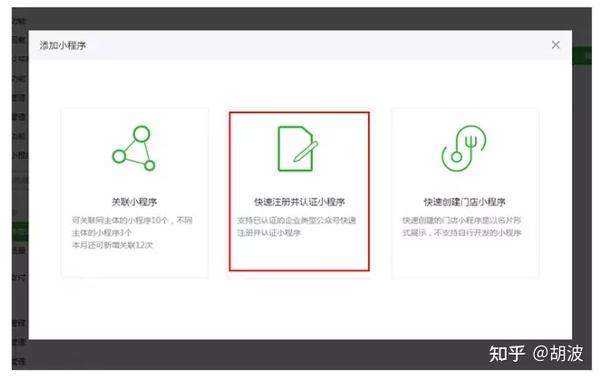
Task: Choose 快速创建门店小程序 option title
Action: [465, 202]
